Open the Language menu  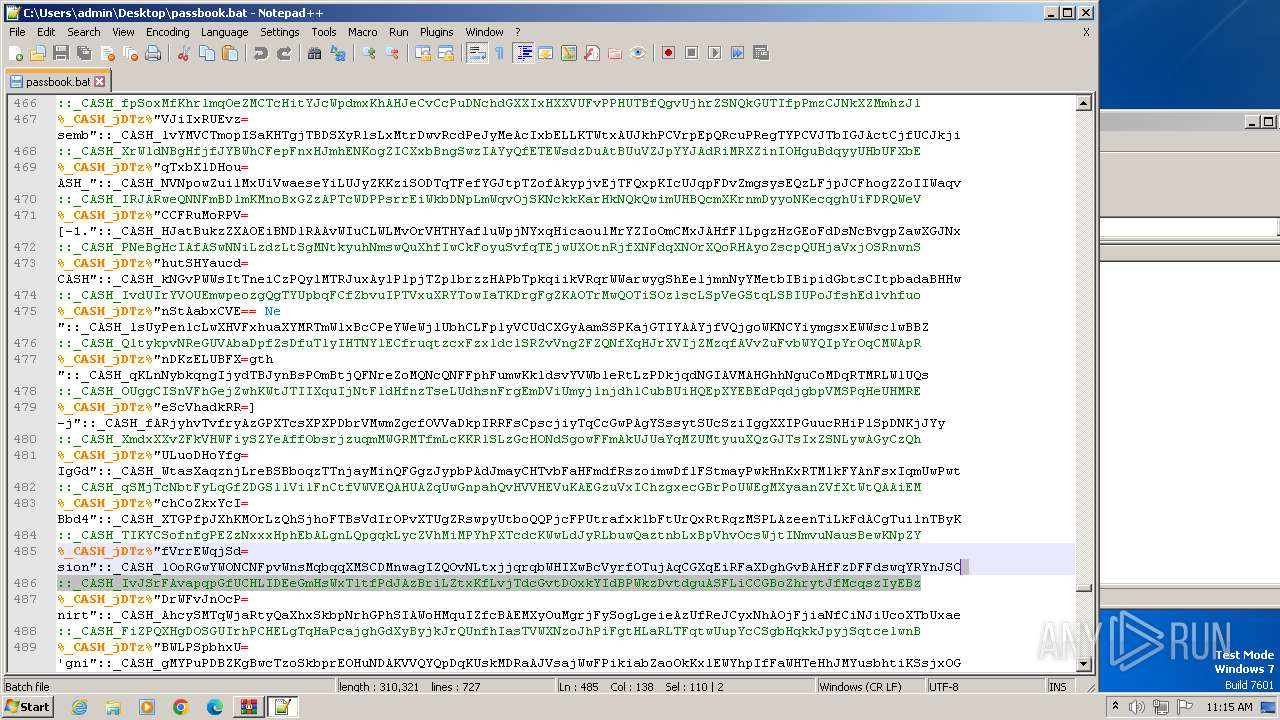(224, 32)
